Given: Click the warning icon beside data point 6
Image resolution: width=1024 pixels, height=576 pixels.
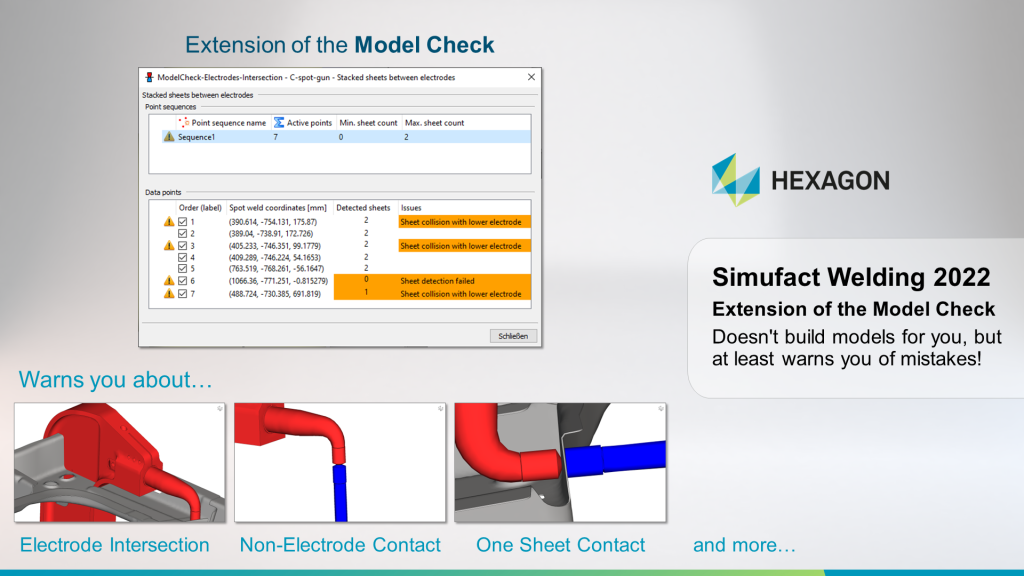Looking at the screenshot, I should pyautogui.click(x=166, y=281).
